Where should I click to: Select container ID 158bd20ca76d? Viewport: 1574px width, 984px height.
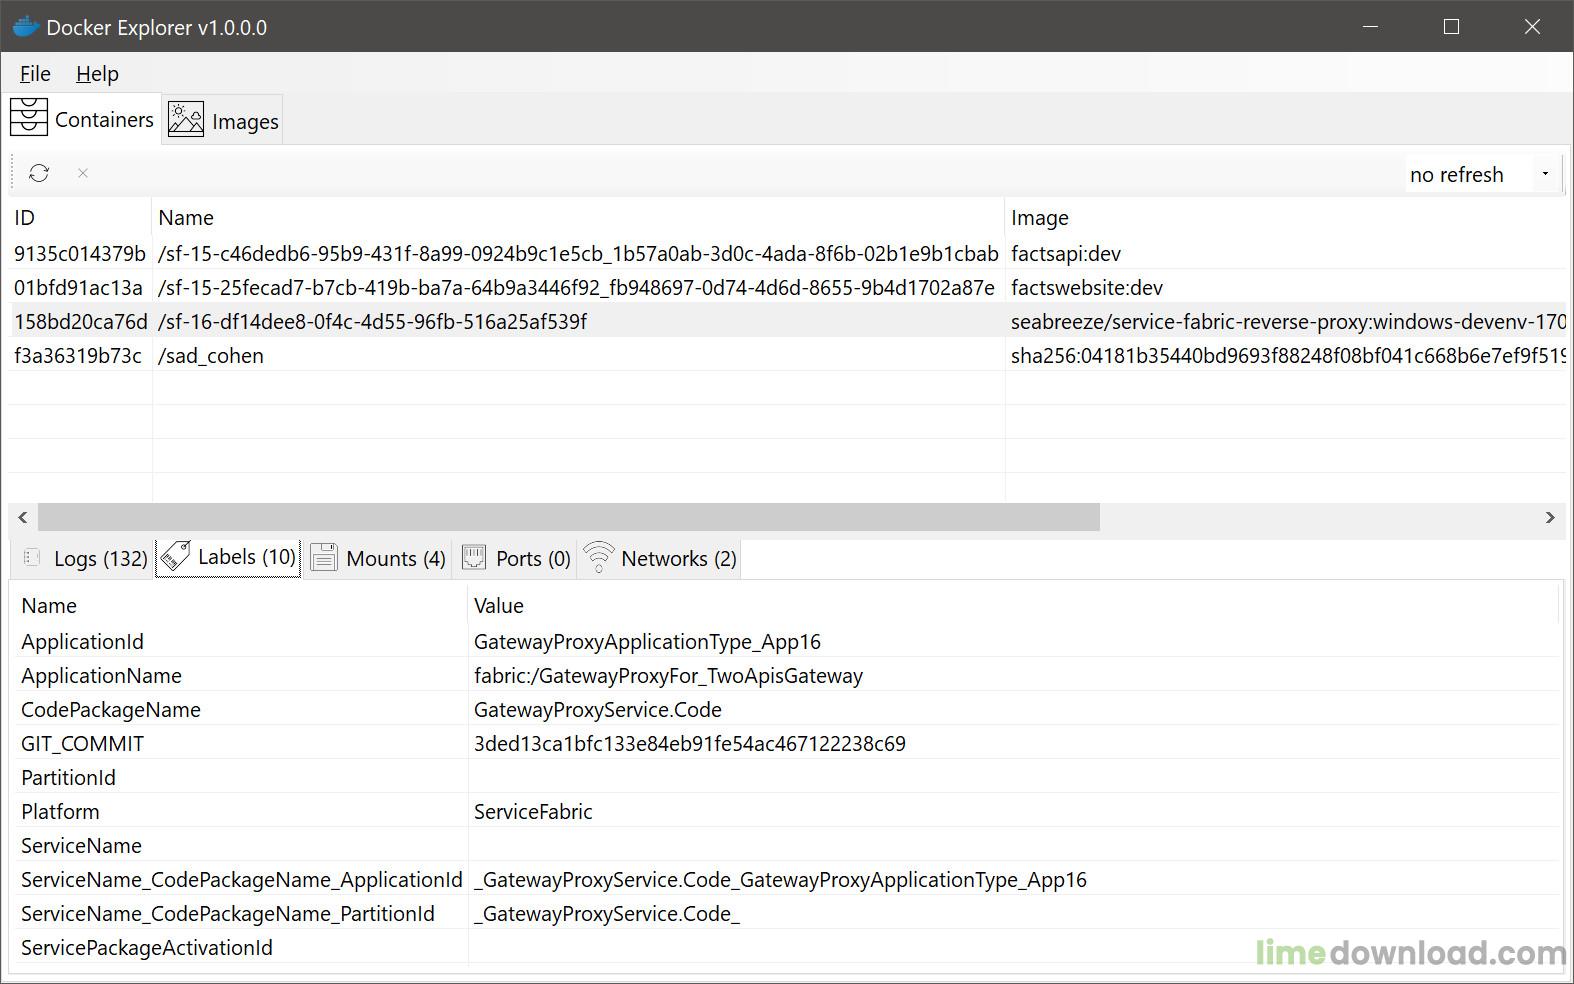click(x=80, y=321)
